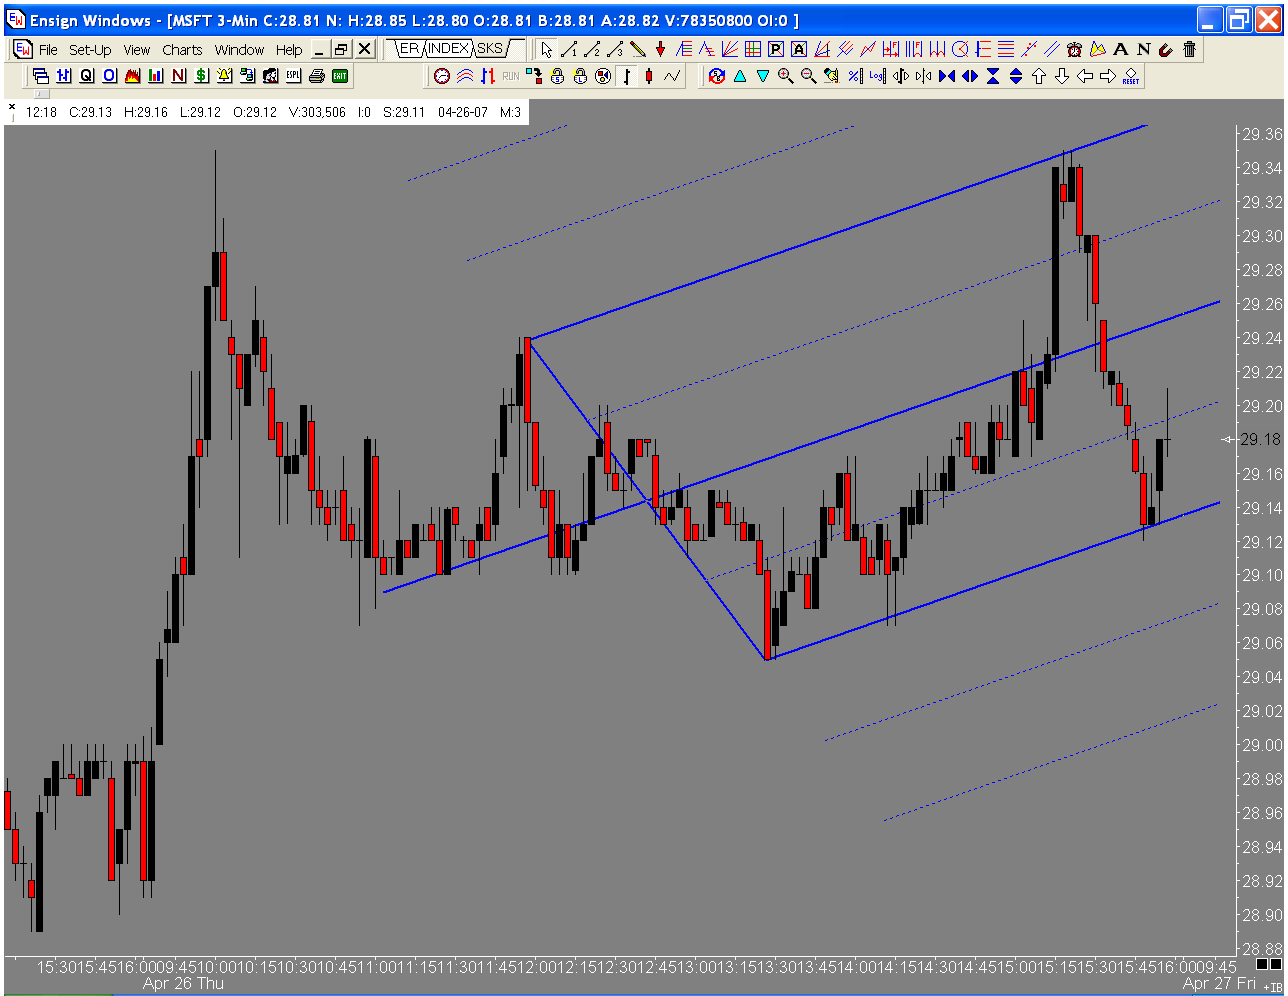Switch to the ER tab

click(x=408, y=48)
